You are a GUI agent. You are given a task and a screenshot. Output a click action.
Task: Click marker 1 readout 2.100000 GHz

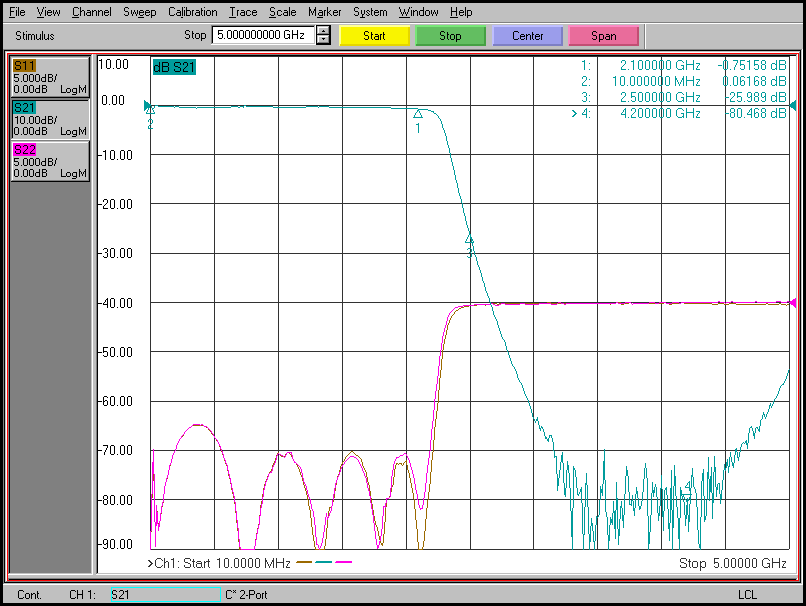click(x=660, y=65)
